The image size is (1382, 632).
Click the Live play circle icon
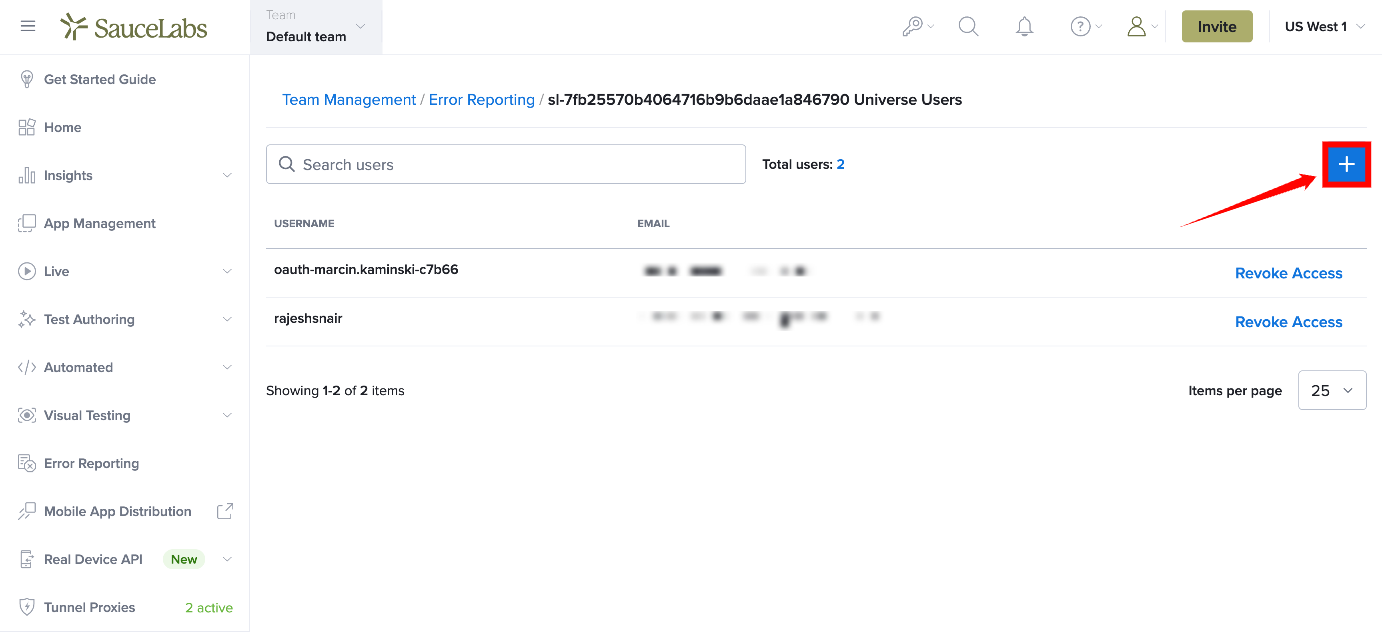[x=27, y=272]
